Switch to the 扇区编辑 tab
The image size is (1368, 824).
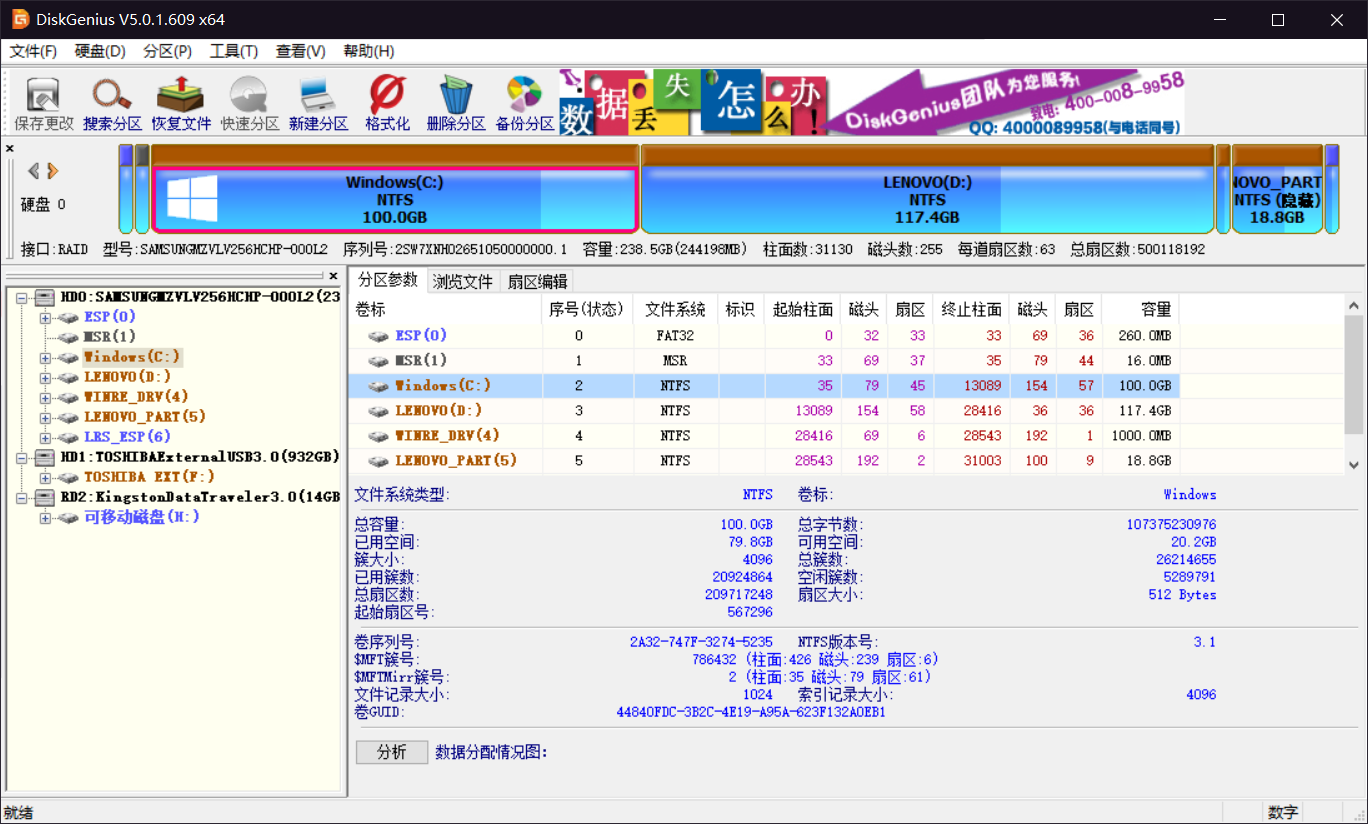pos(538,282)
